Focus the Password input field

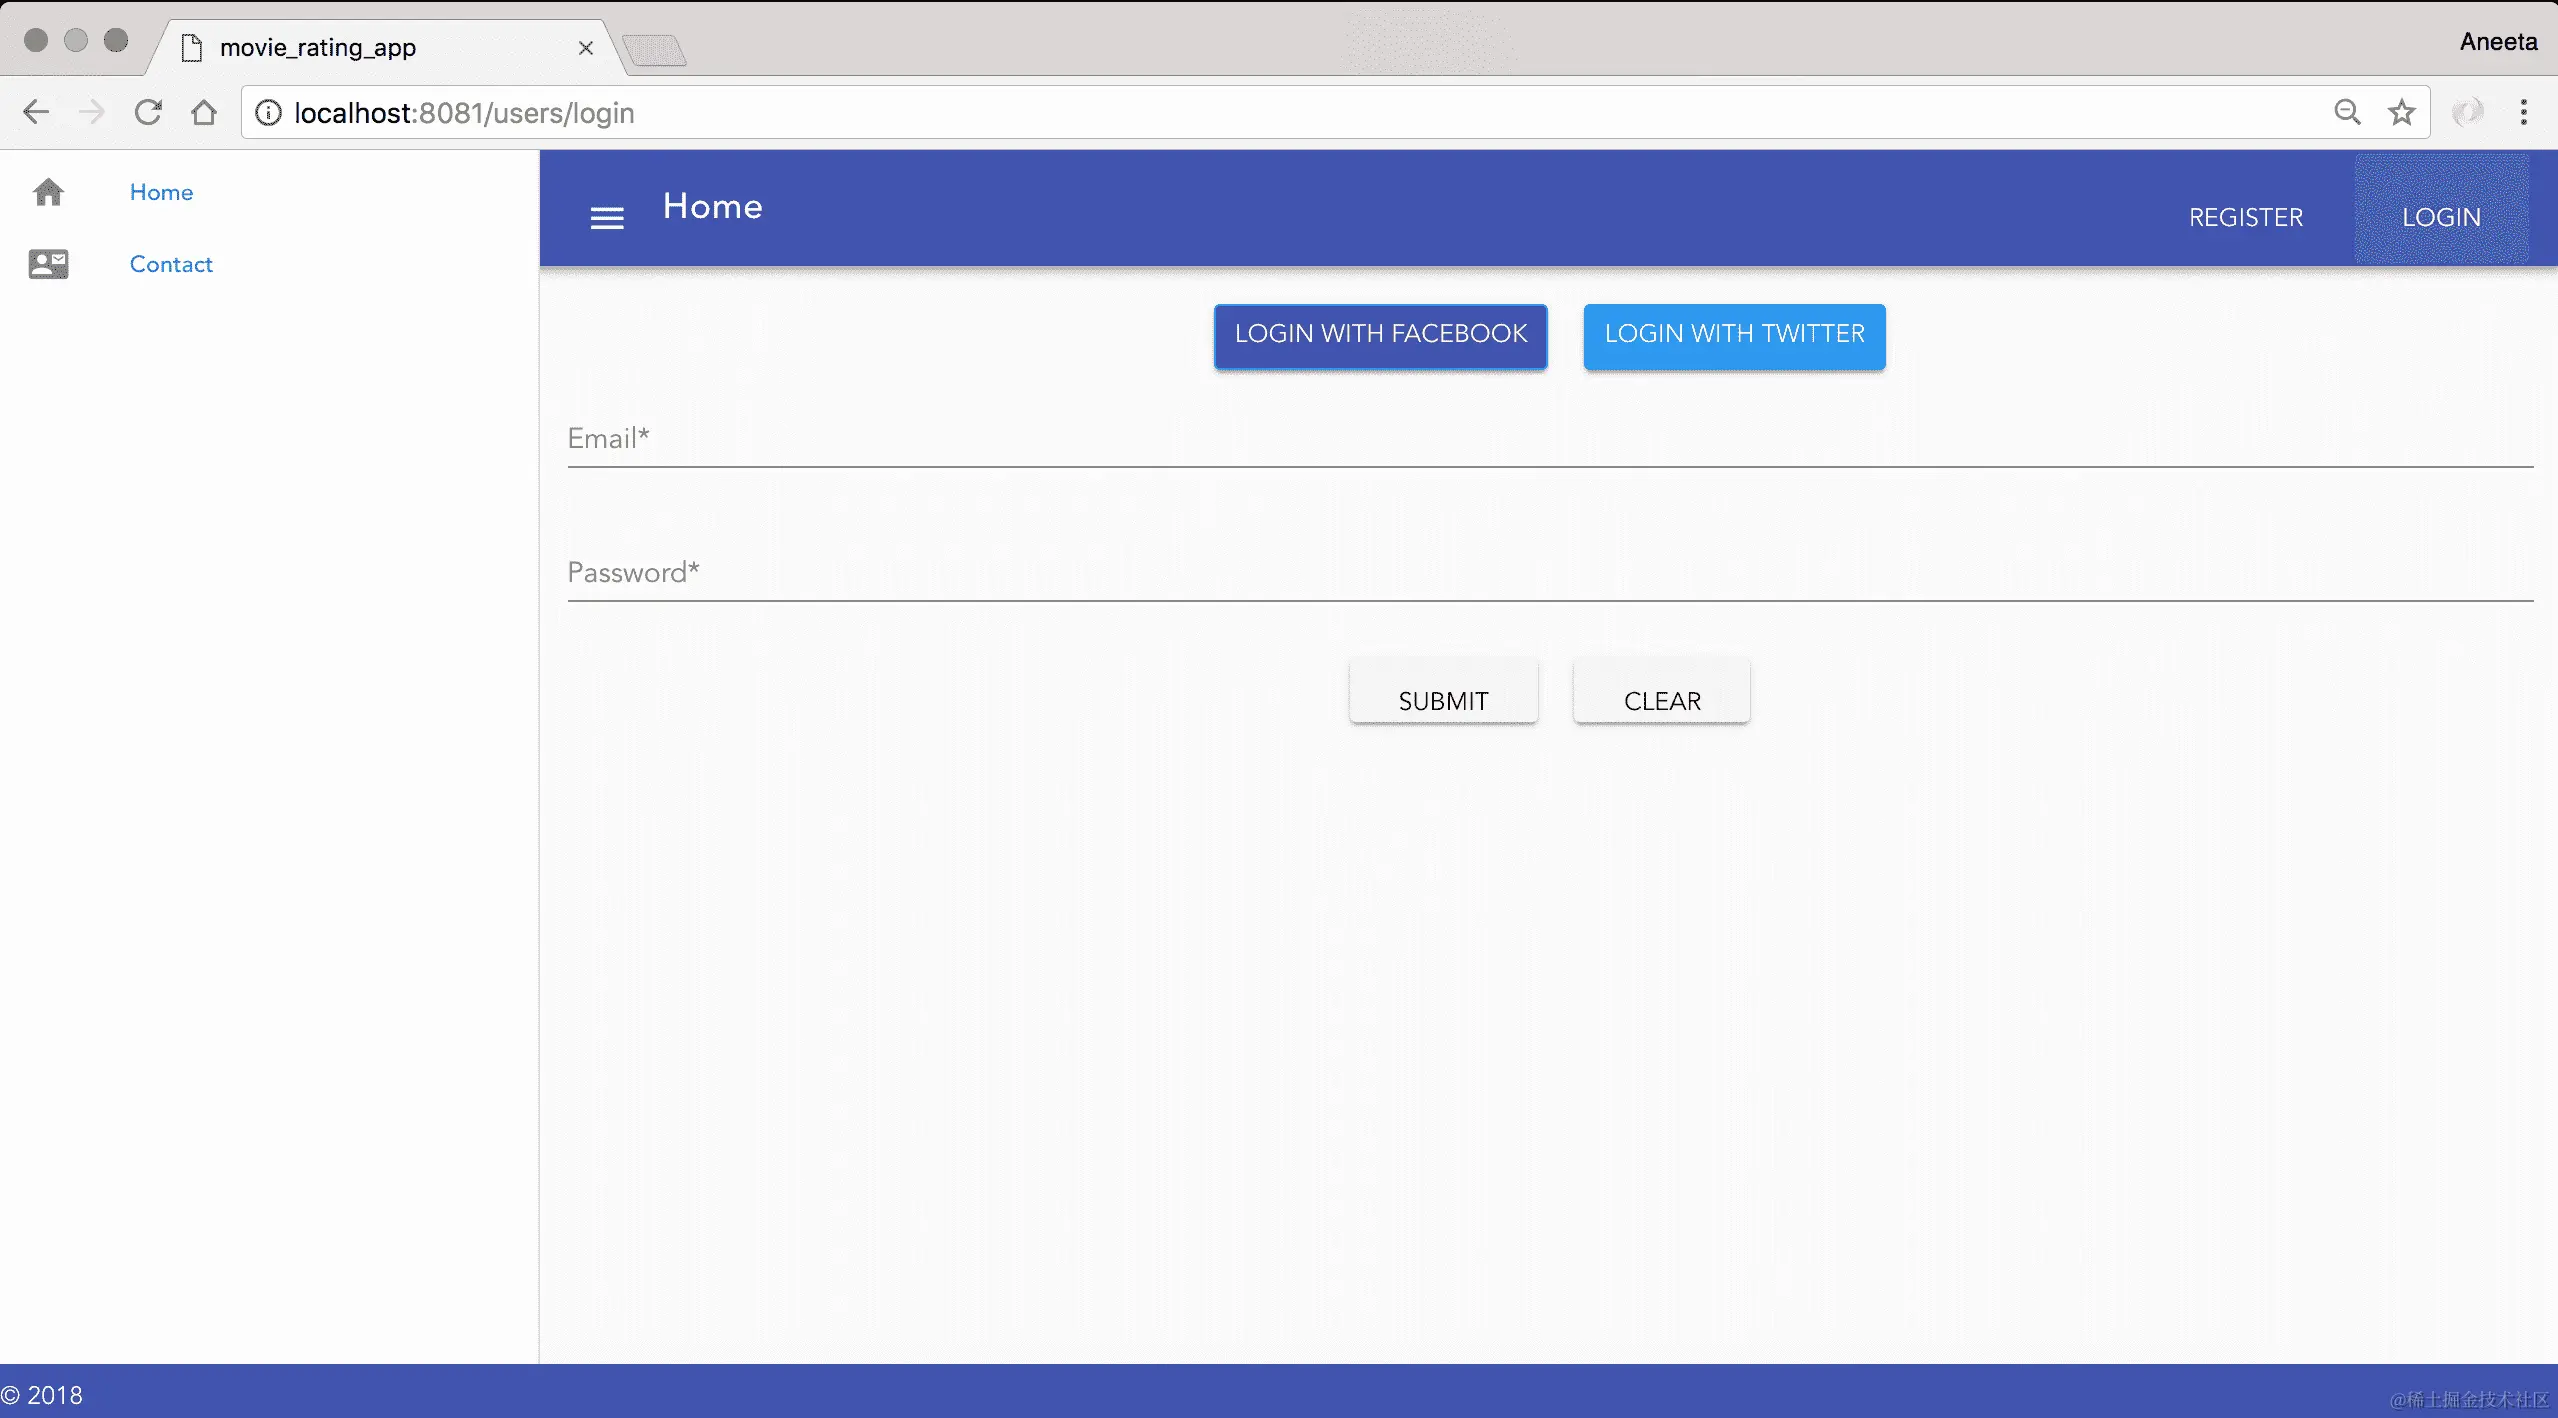[1550, 574]
